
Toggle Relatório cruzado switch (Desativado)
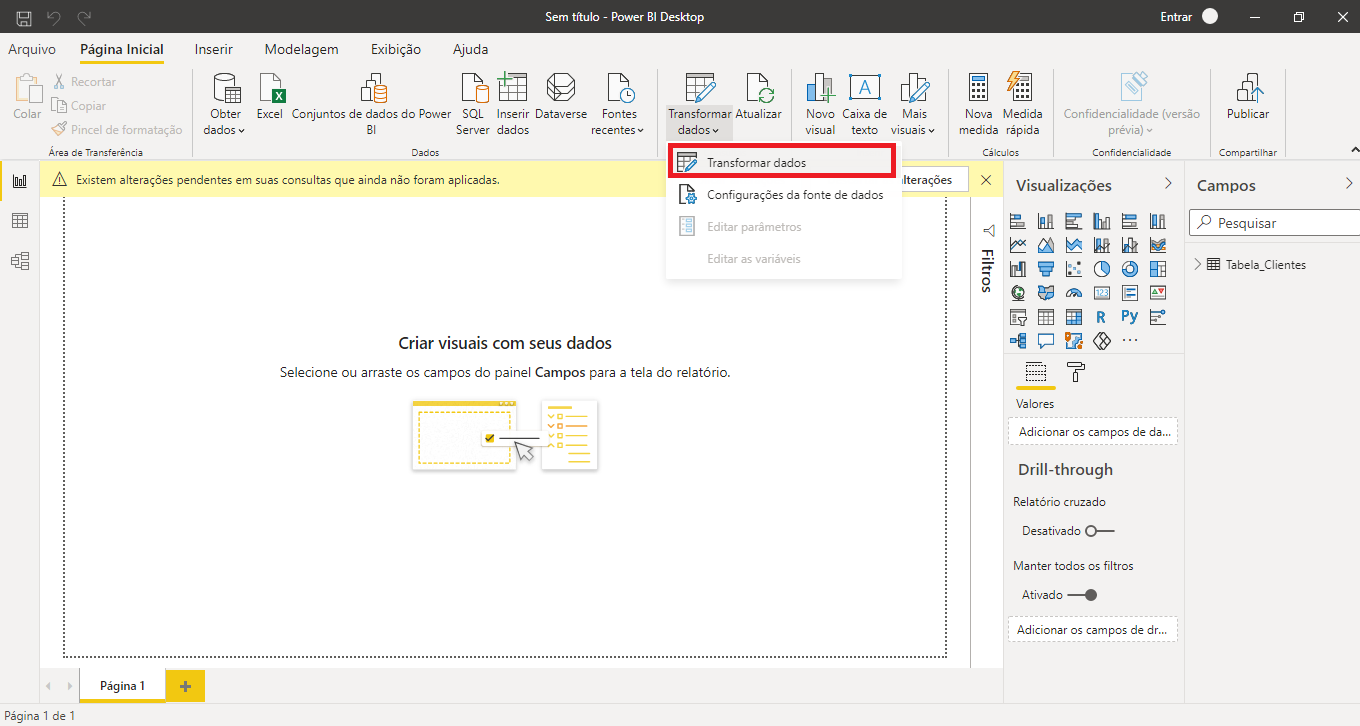[1100, 531]
